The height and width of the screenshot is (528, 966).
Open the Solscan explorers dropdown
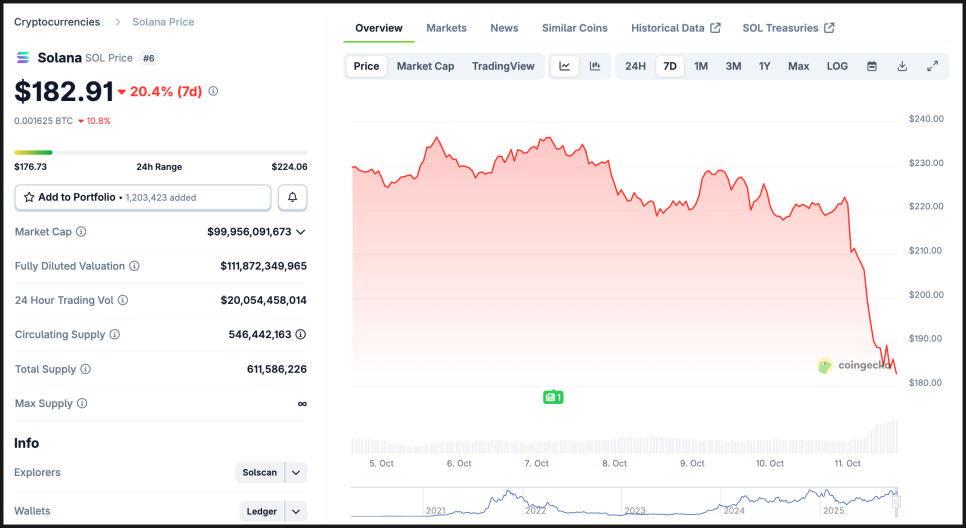[296, 473]
